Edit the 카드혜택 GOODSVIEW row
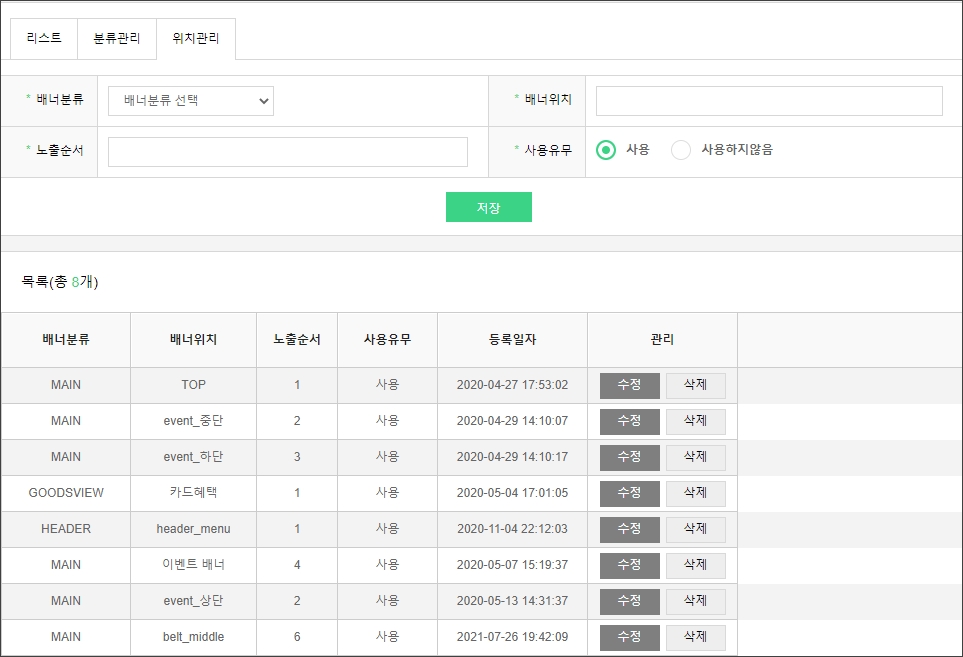Image resolution: width=963 pixels, height=657 pixels. click(629, 493)
